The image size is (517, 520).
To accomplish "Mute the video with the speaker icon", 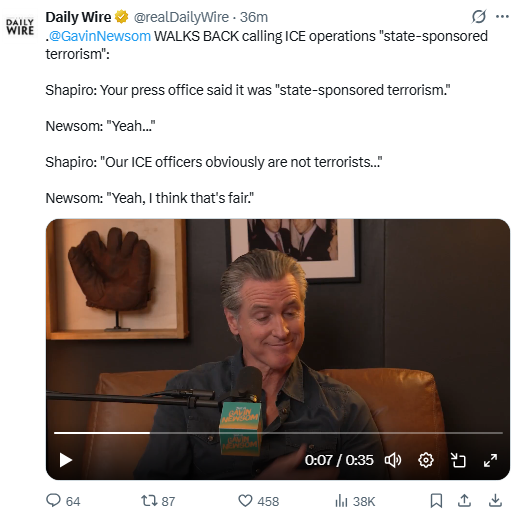I will [x=393, y=460].
